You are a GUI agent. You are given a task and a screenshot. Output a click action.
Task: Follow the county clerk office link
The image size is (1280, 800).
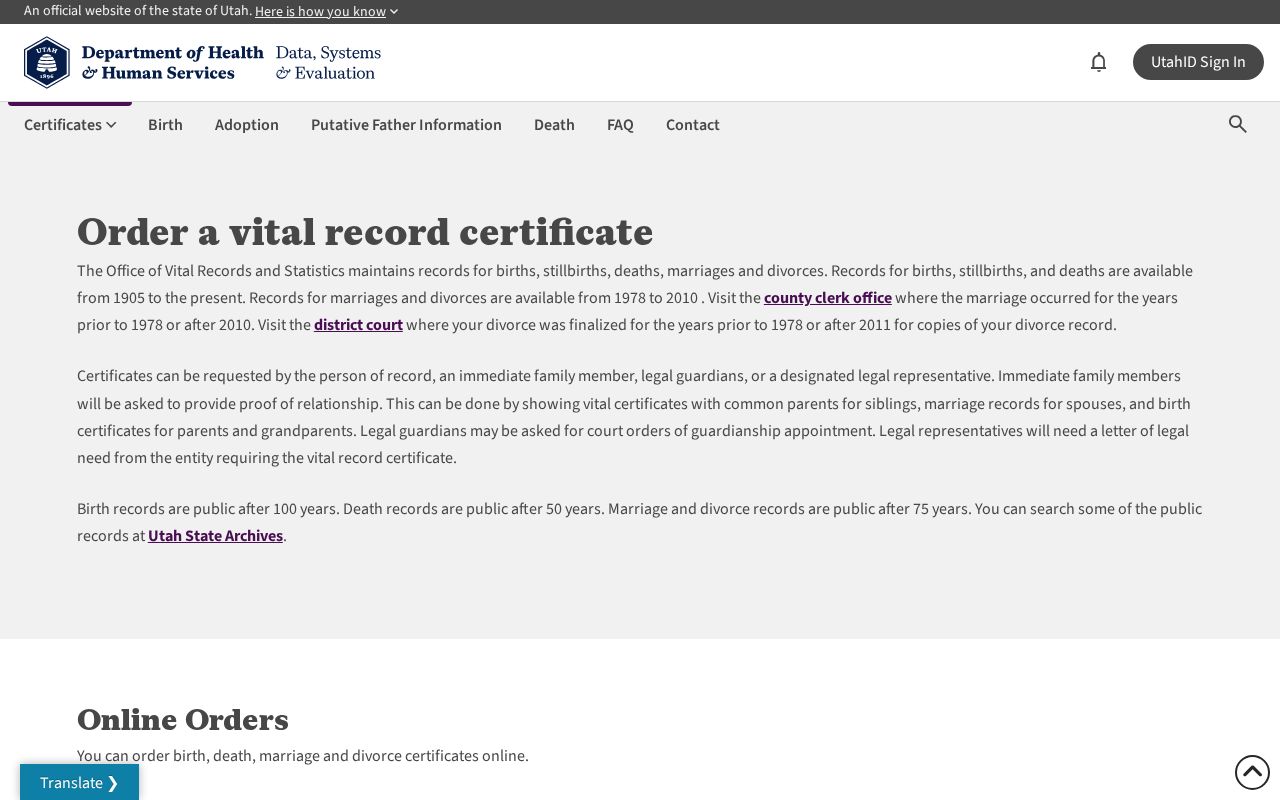pos(828,298)
